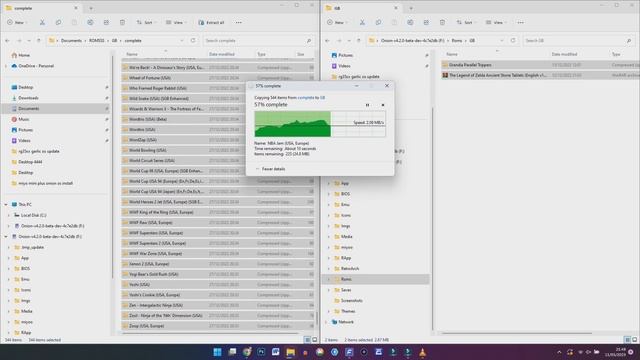640x360 pixels.
Task: Switch complete window to details view
Action: click(x=307, y=340)
